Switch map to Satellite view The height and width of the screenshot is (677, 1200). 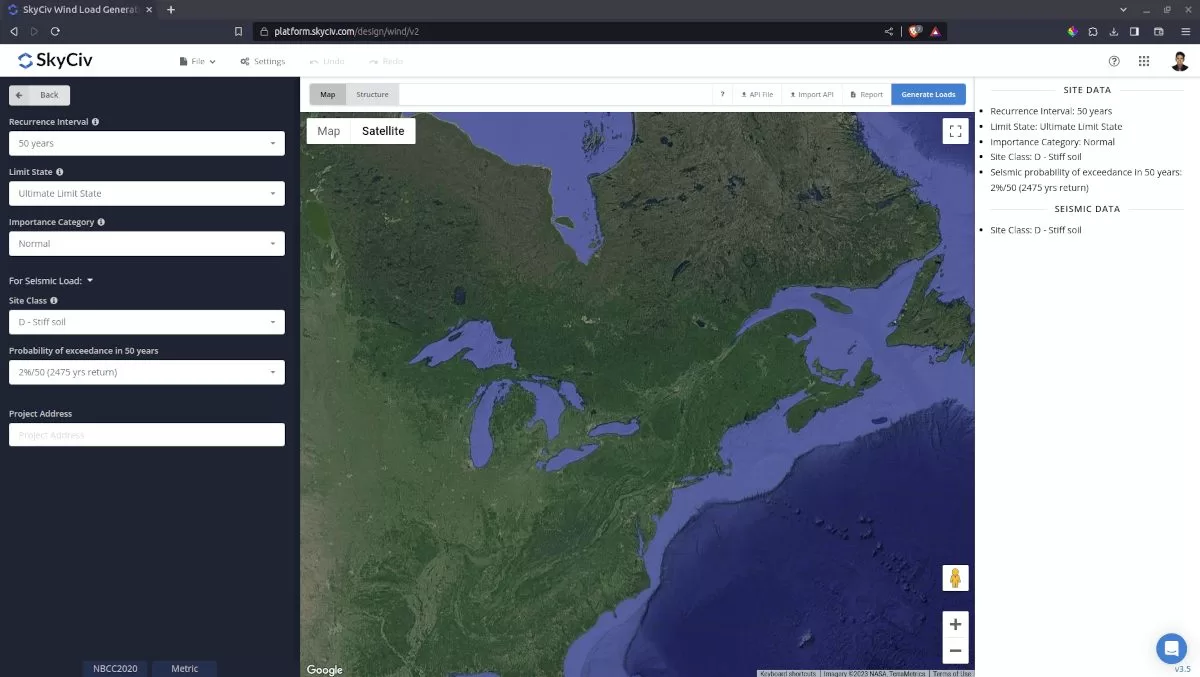385,130
